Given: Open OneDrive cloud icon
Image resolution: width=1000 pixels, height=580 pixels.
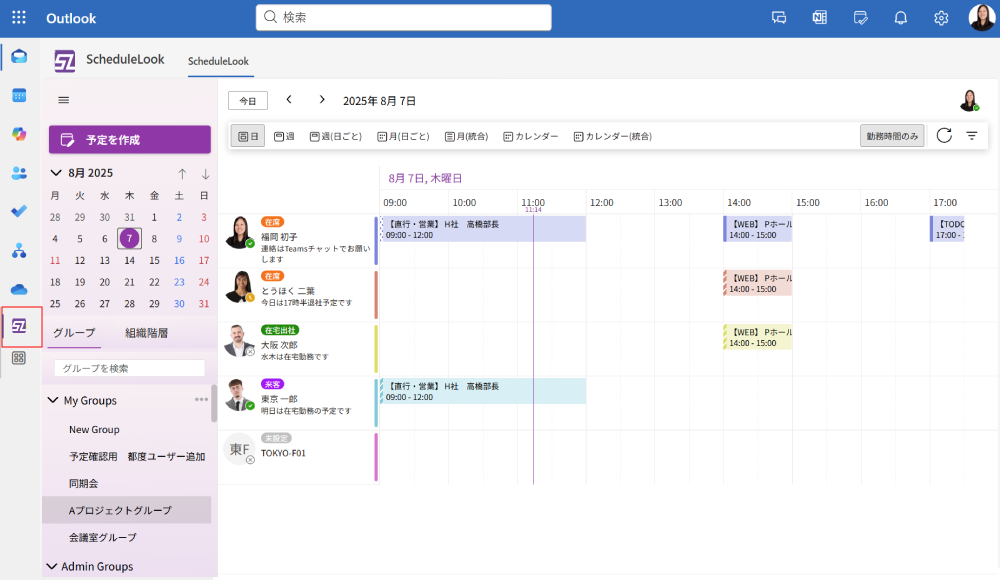Looking at the screenshot, I should coord(19,289).
